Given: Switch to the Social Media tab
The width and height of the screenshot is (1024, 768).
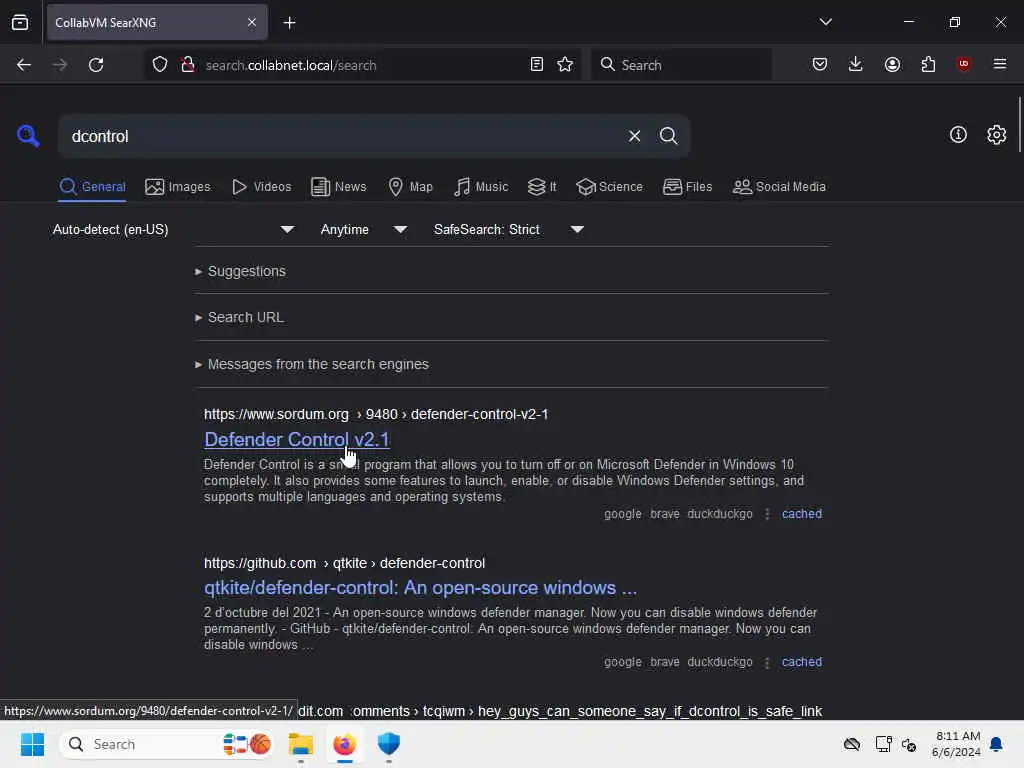Looking at the screenshot, I should 779,187.
